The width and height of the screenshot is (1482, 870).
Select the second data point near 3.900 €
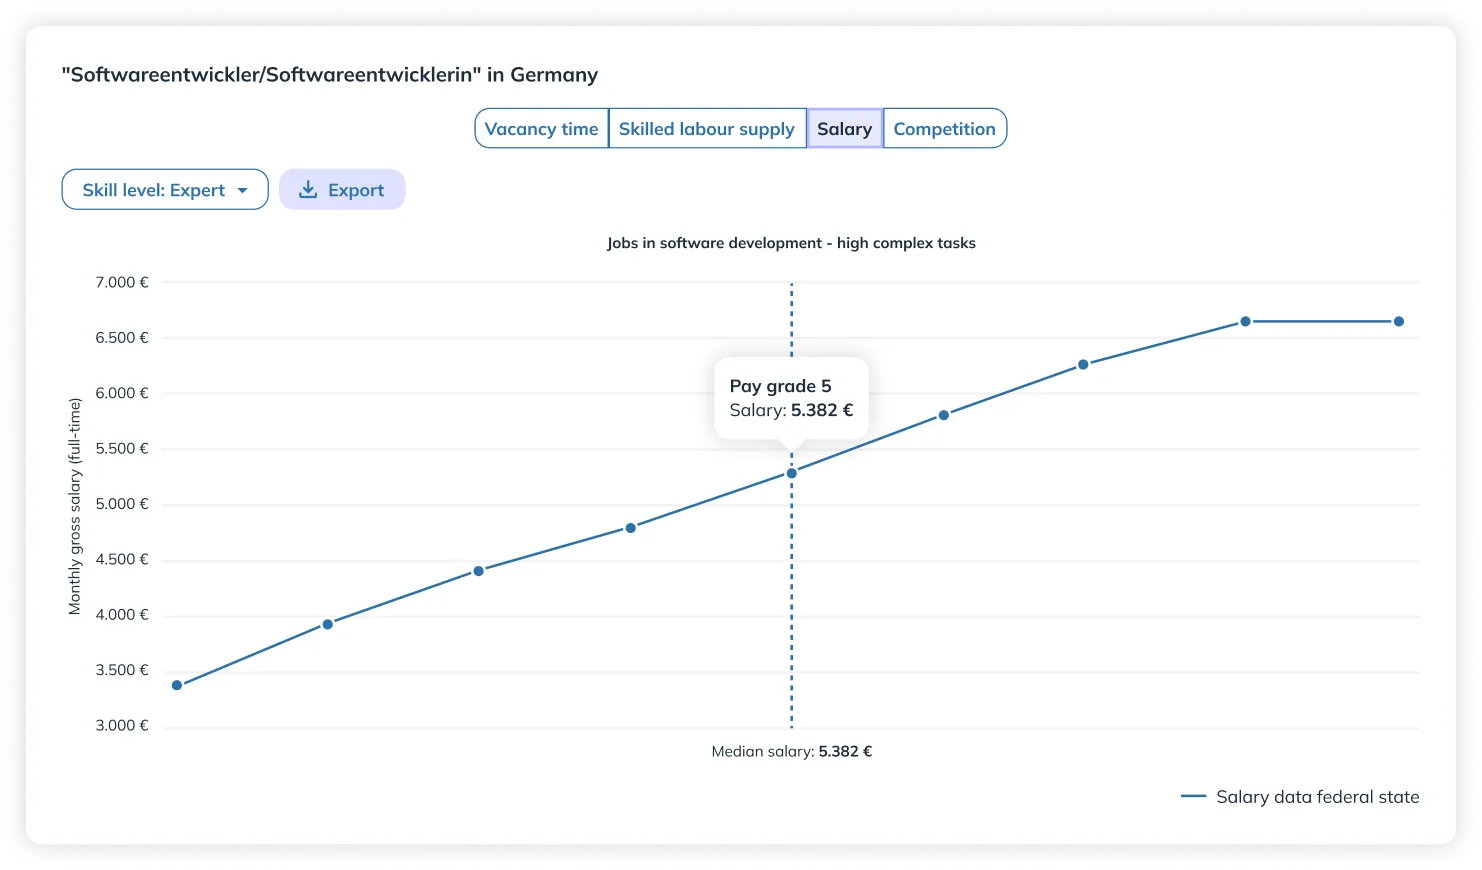coord(327,624)
